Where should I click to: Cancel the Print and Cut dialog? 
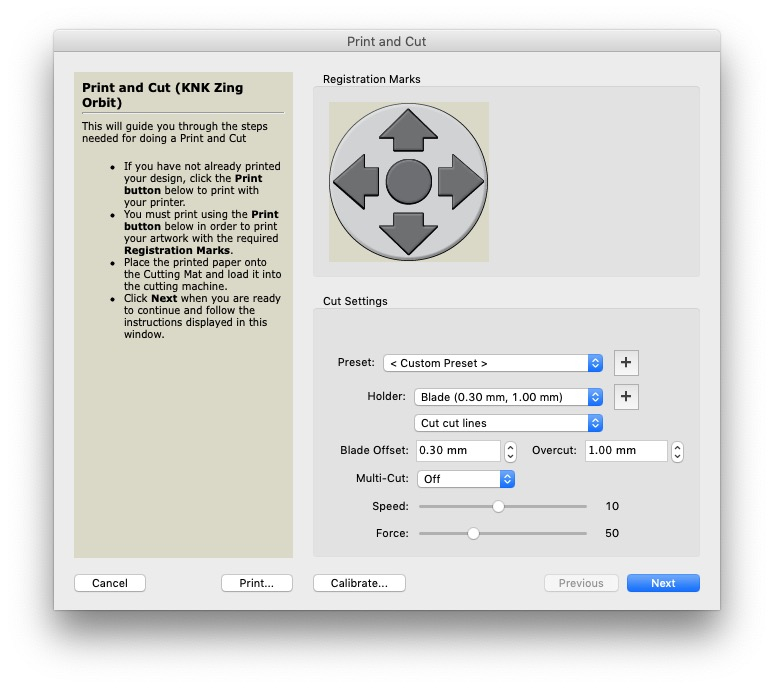110,583
